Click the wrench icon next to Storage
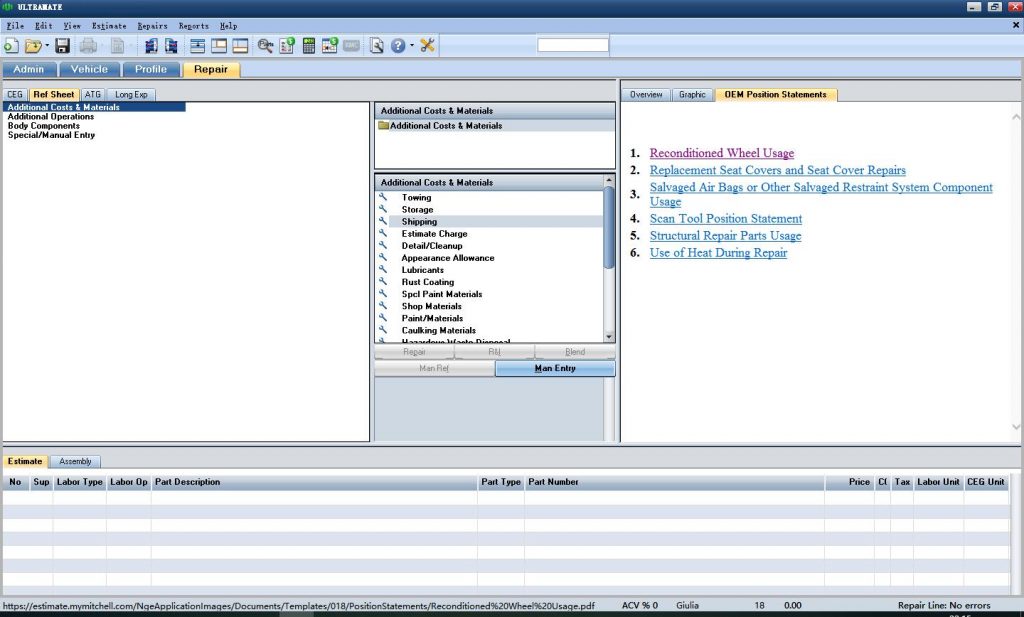 point(383,209)
